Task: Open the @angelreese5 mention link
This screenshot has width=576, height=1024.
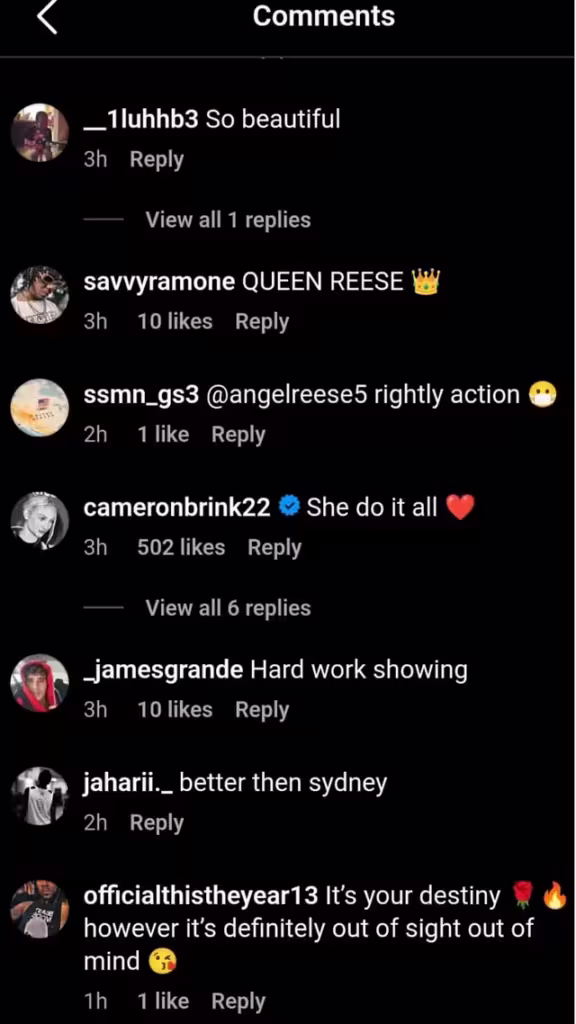Action: click(286, 395)
